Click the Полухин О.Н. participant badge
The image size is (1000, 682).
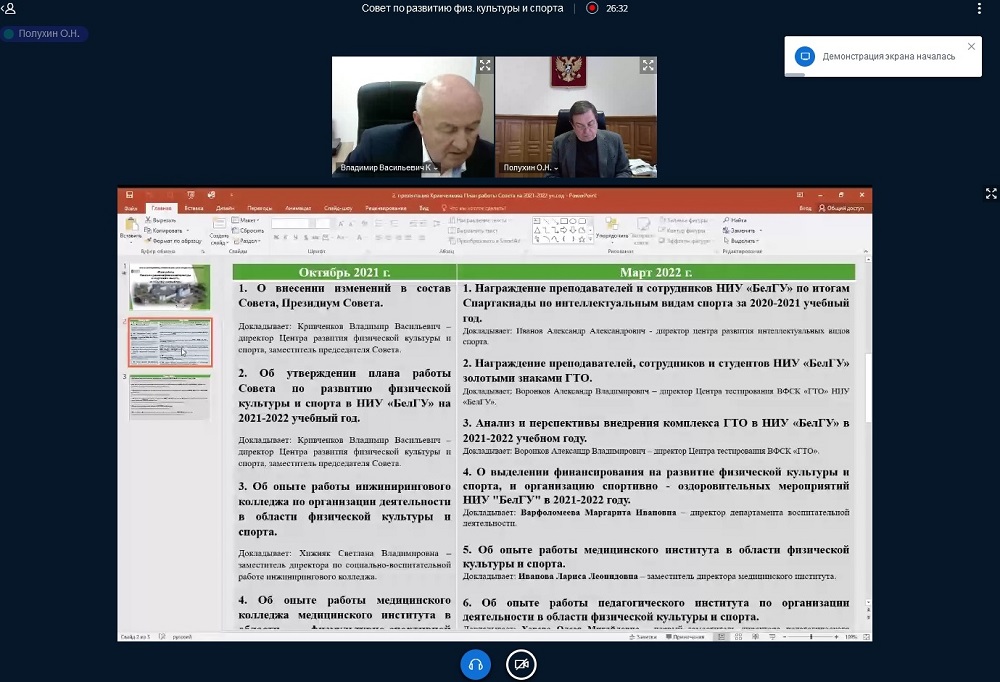pos(45,34)
